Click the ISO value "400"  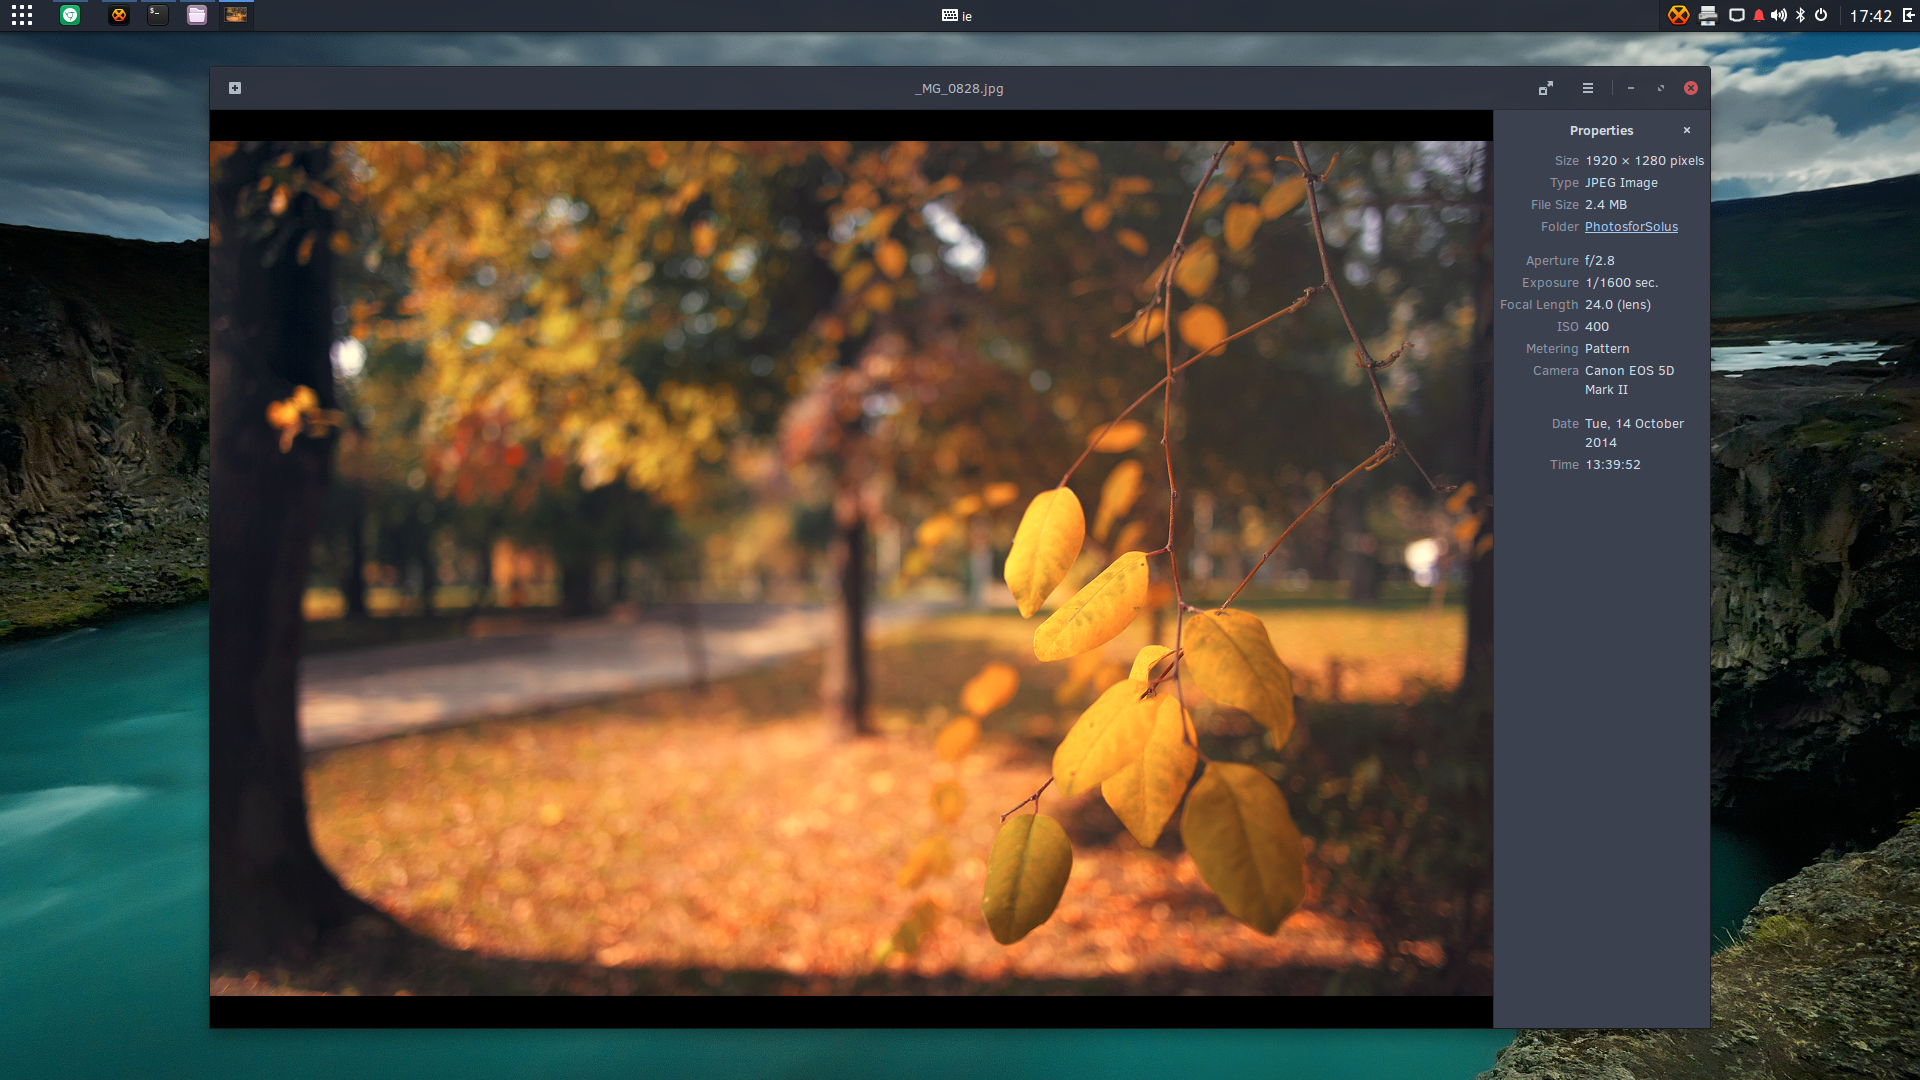tap(1597, 327)
